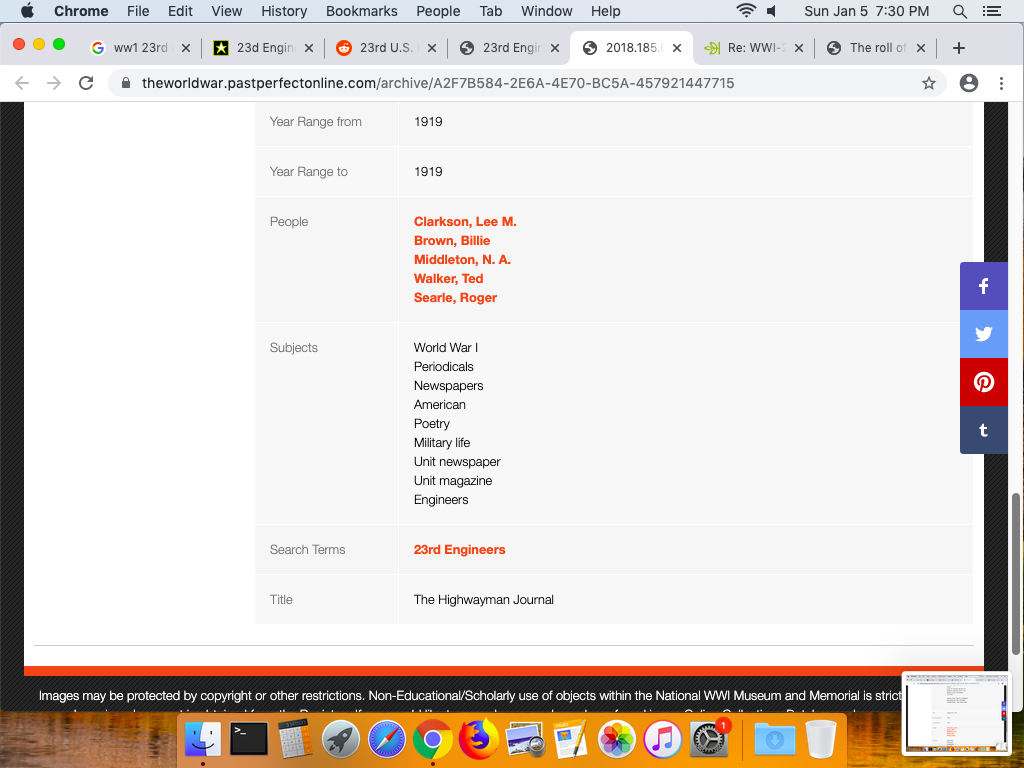1024x768 pixels.
Task: Open Searle, Roger person link
Action: click(x=455, y=297)
